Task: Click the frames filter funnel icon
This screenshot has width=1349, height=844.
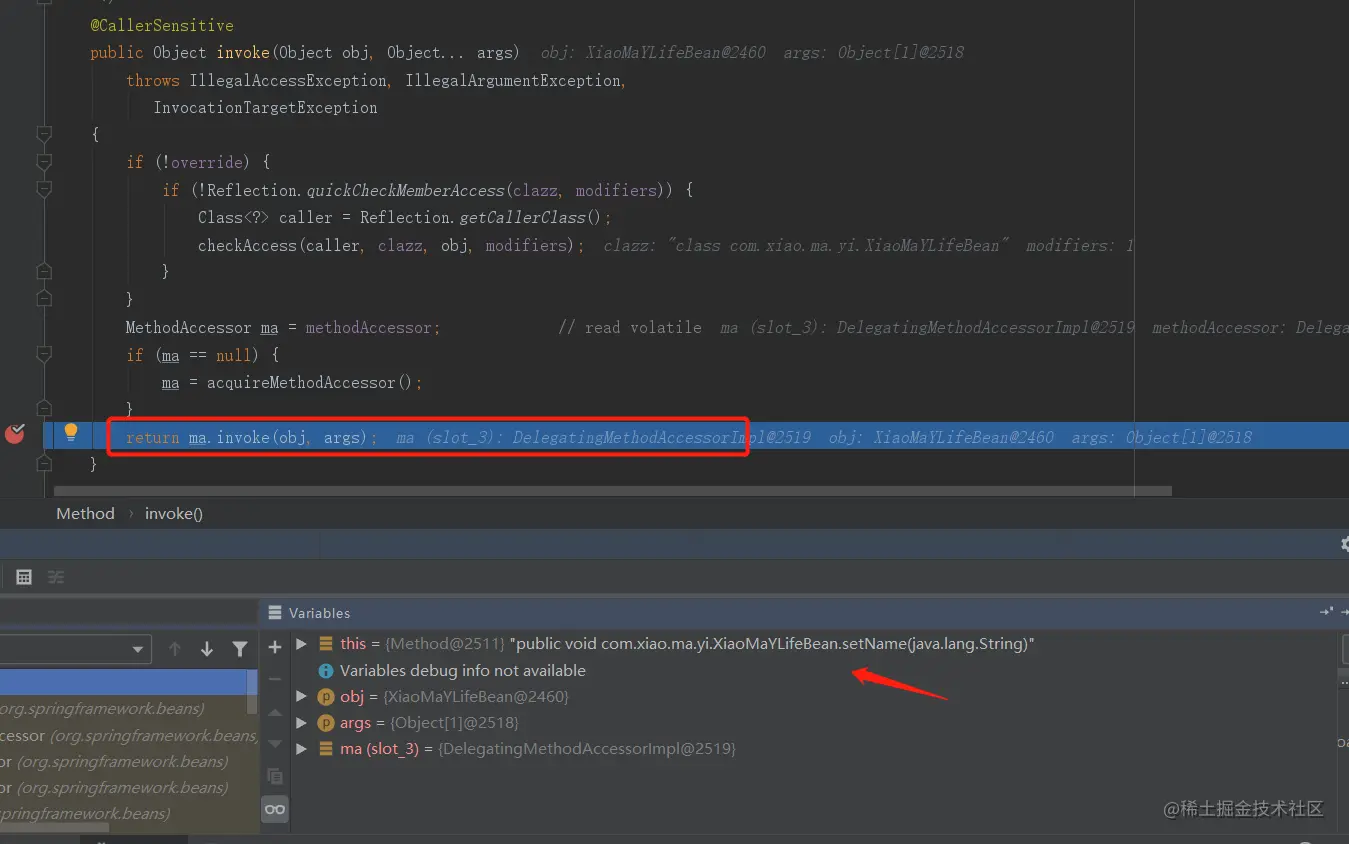Action: (240, 649)
